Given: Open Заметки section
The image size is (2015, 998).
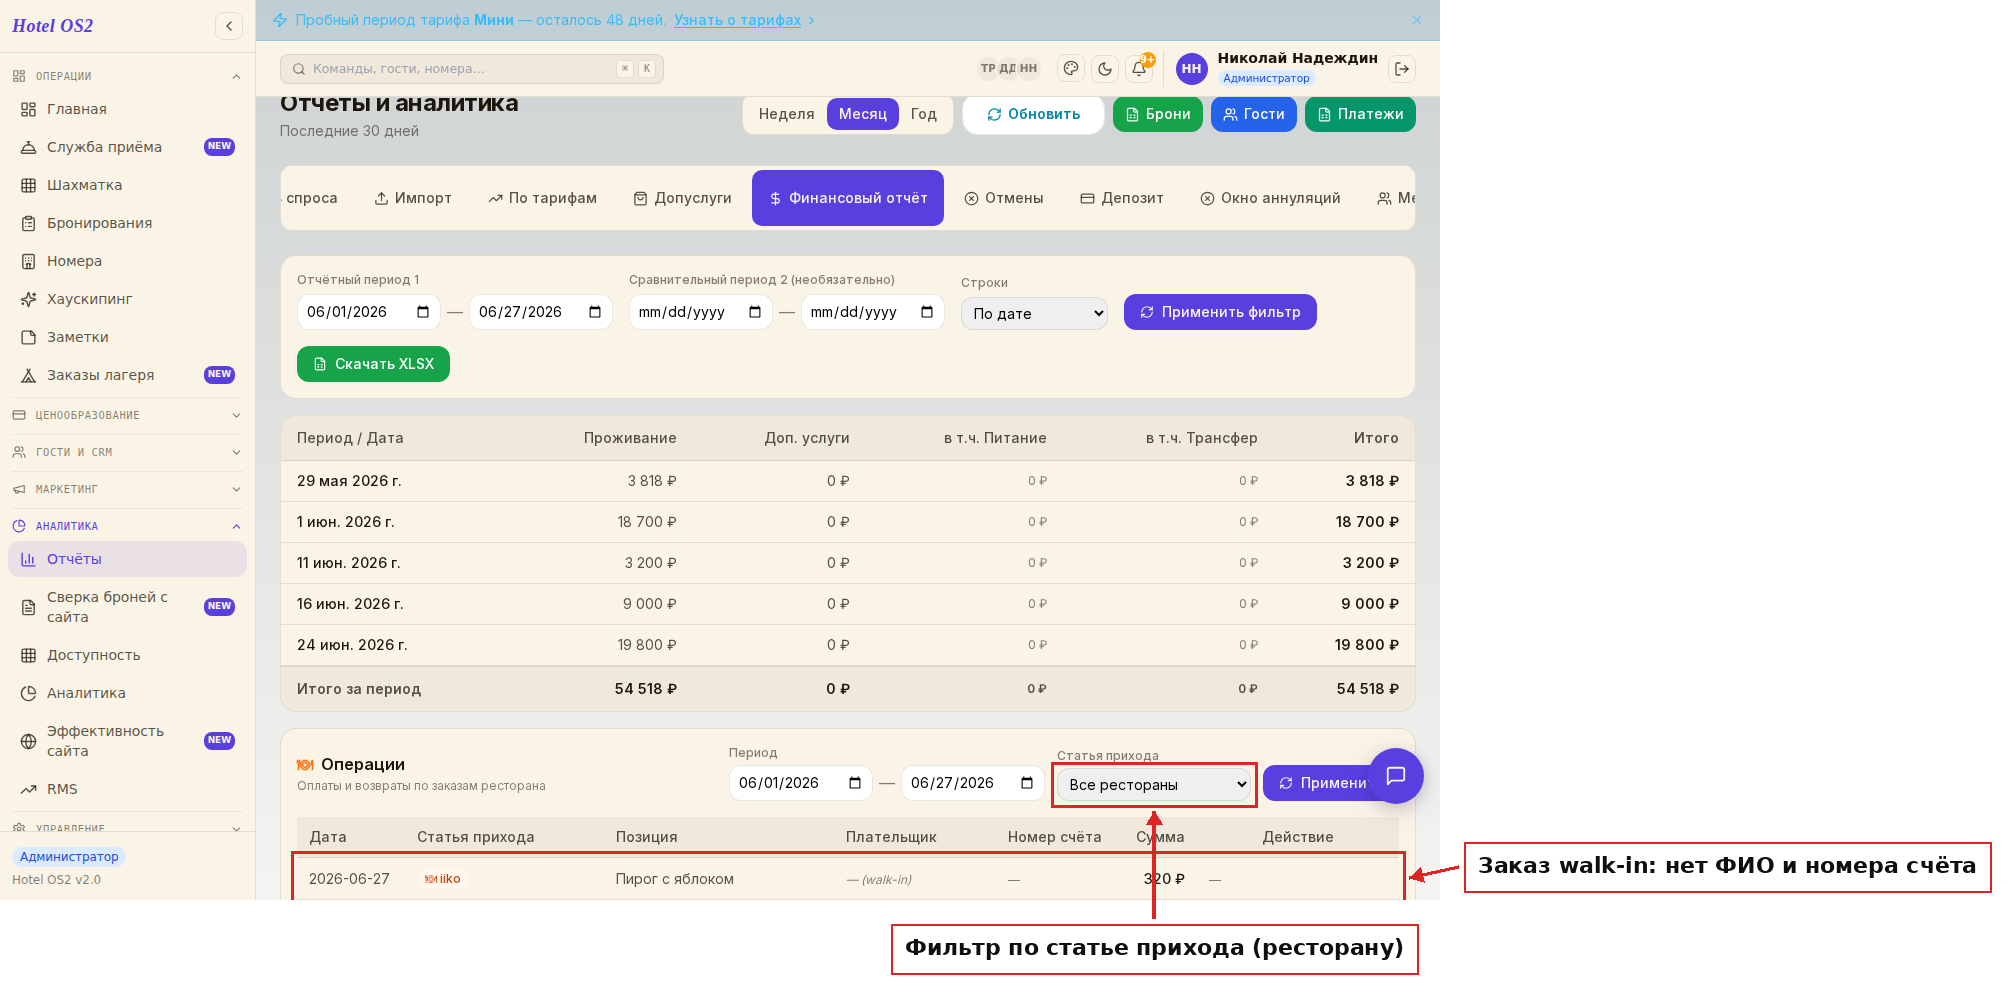Looking at the screenshot, I should point(127,337).
